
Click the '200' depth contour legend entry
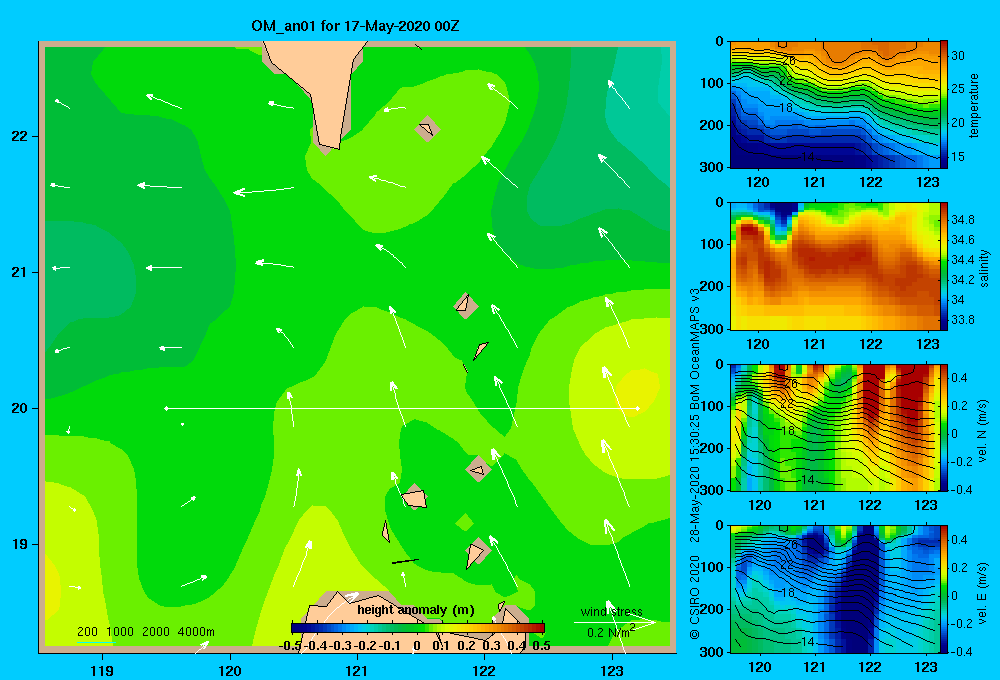coord(87,632)
